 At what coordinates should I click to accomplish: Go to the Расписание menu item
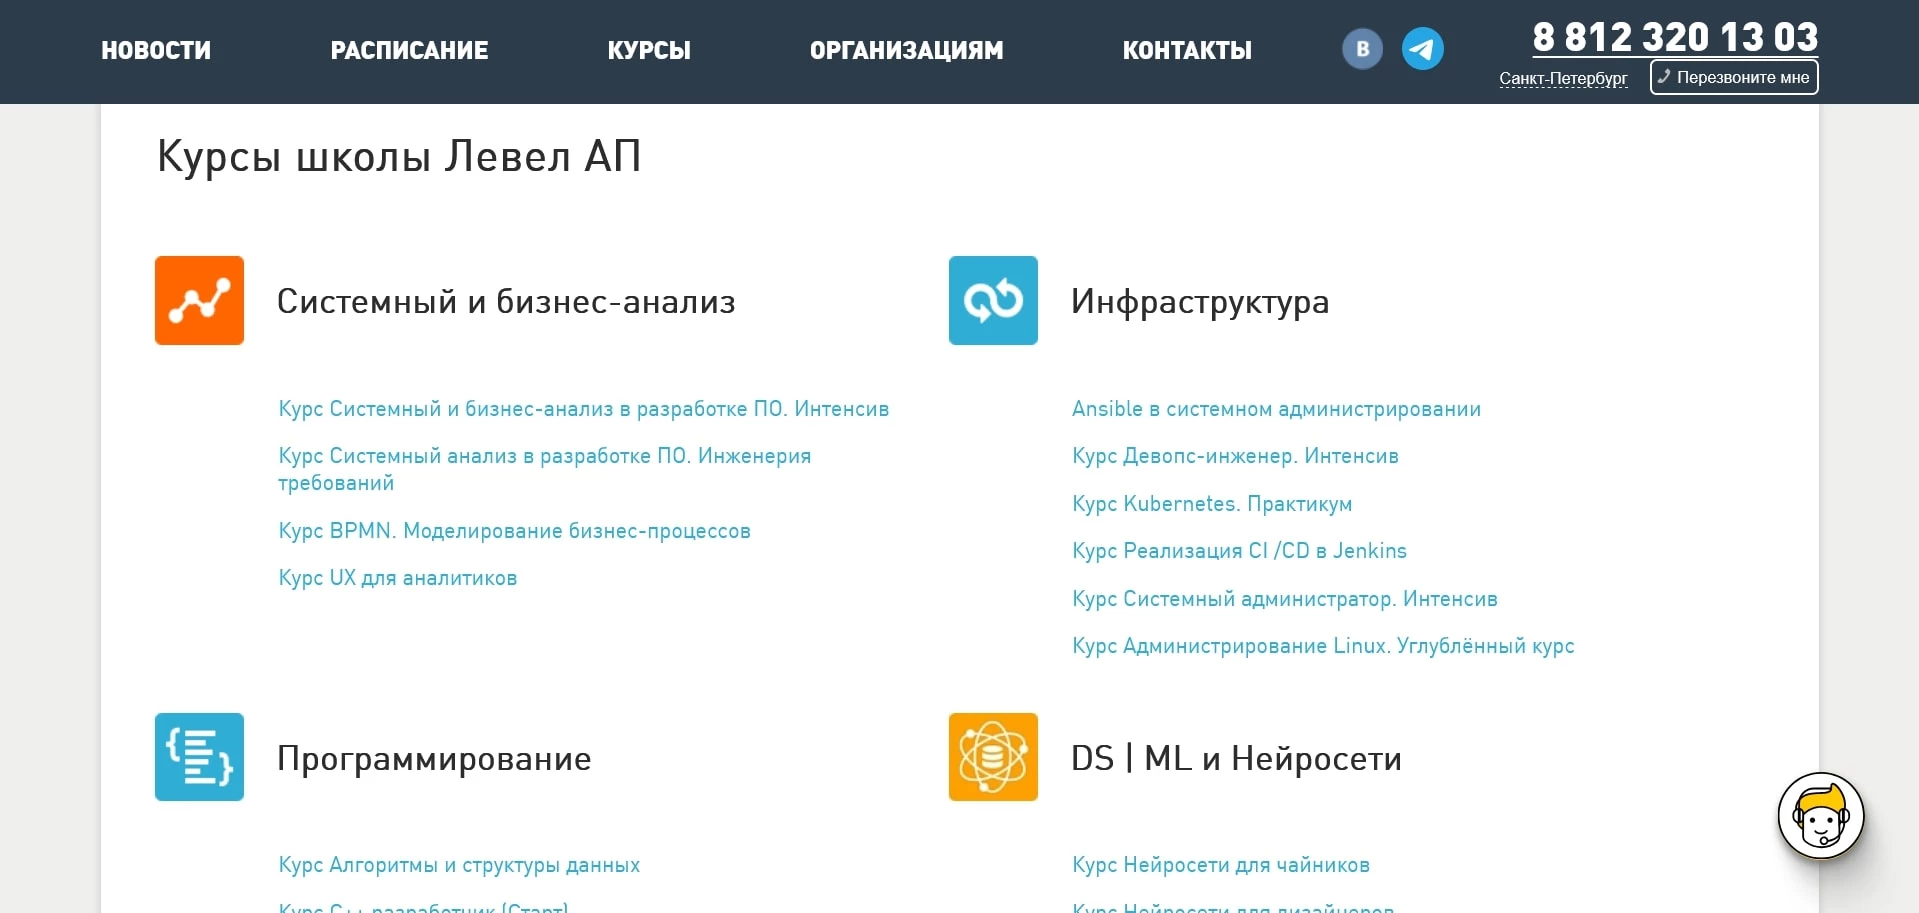click(x=409, y=50)
